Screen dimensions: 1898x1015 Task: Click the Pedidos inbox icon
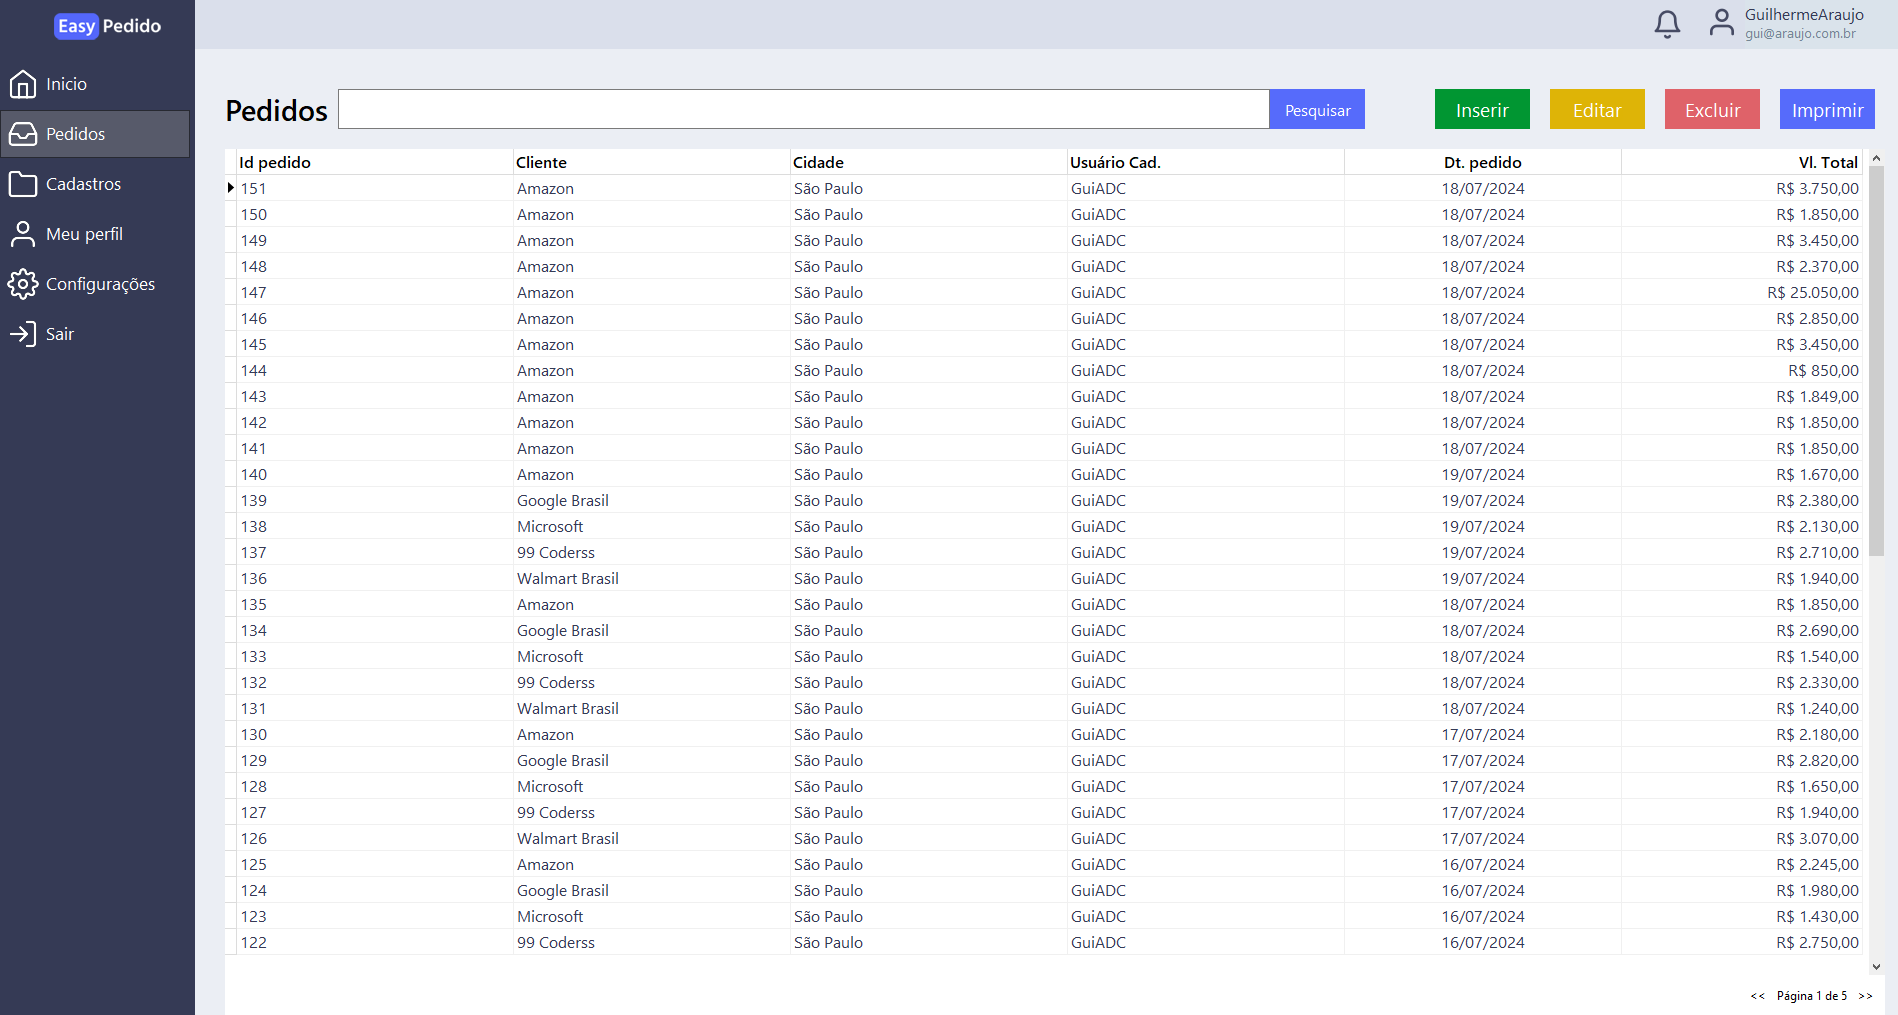tap(23, 134)
